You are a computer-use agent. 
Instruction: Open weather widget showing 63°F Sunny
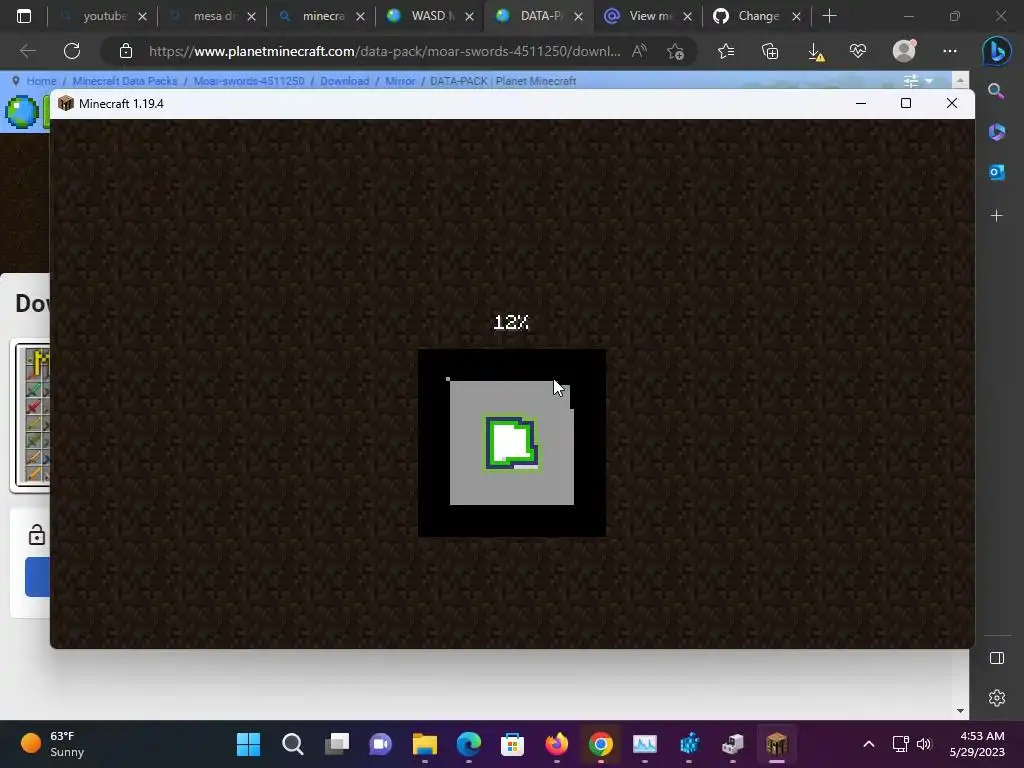54,744
